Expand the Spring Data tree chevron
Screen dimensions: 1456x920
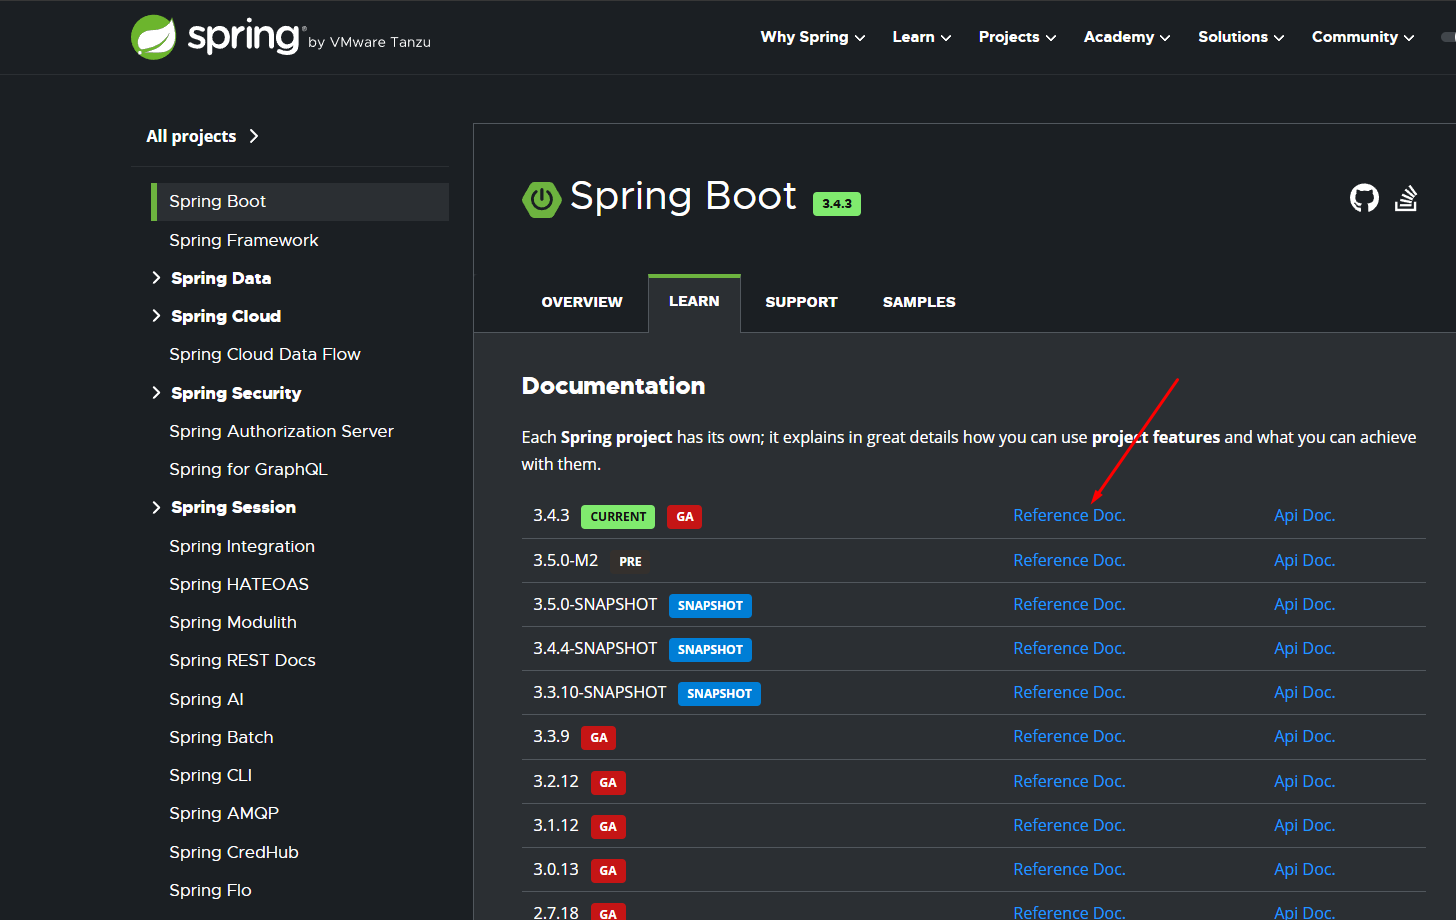pyautogui.click(x=156, y=278)
